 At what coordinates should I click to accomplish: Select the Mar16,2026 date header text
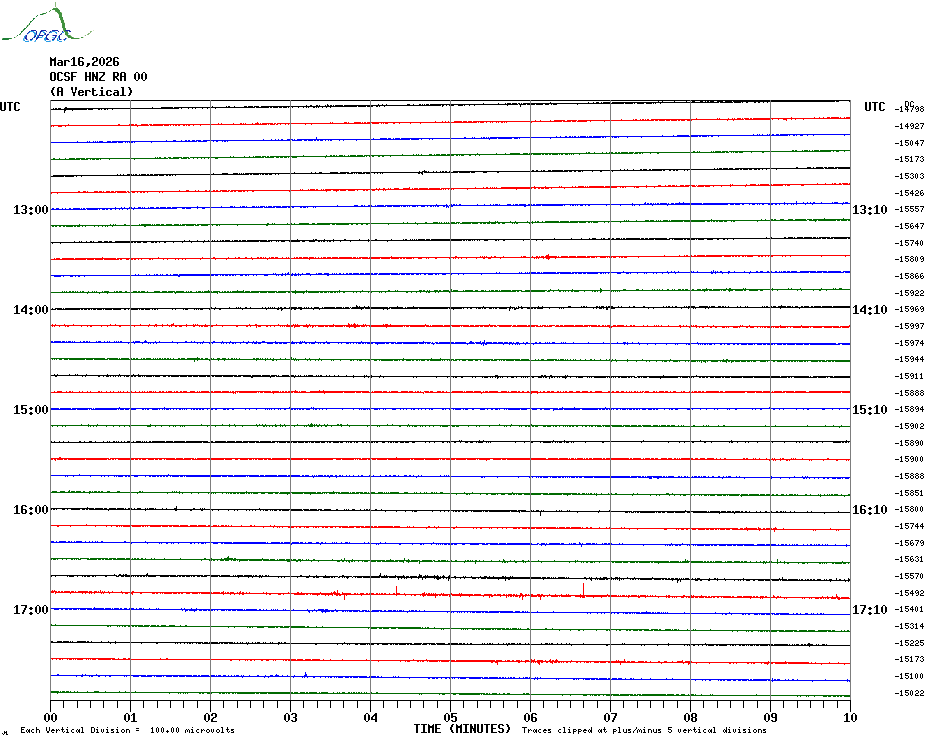click(x=84, y=62)
